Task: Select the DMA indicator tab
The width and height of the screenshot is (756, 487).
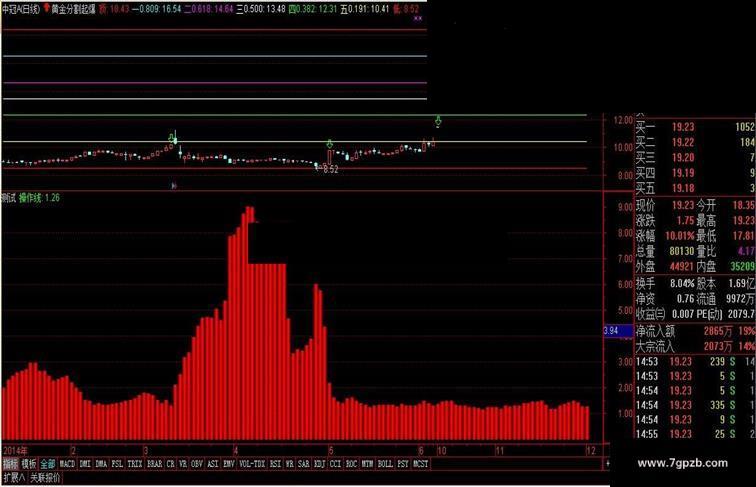Action: (x=101, y=464)
